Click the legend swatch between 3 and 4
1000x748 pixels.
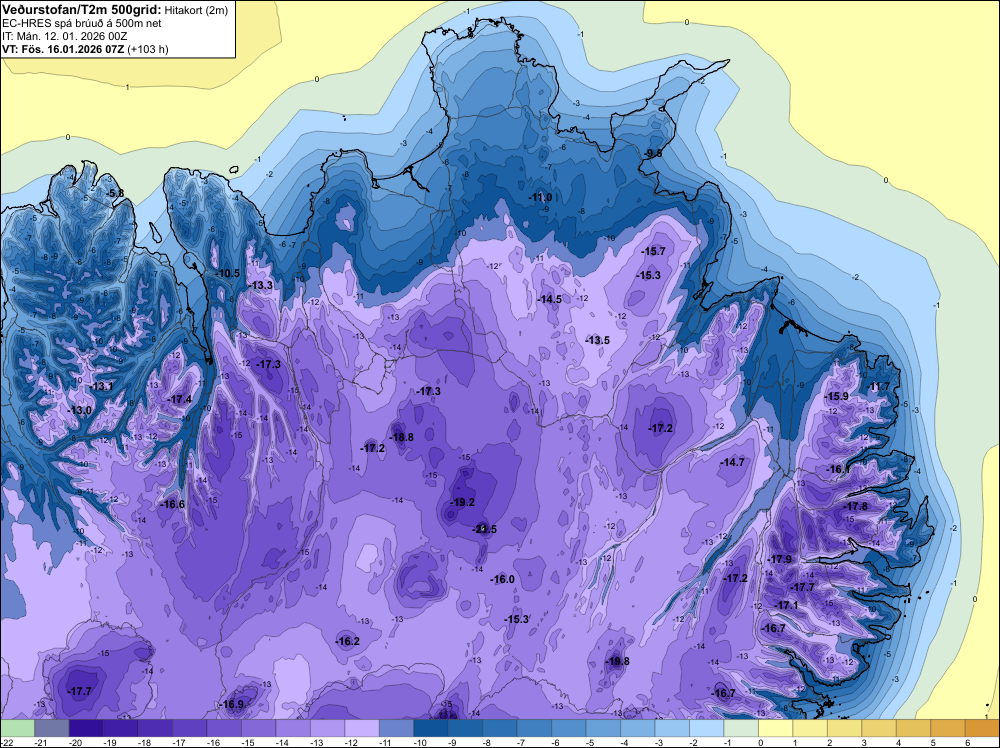tap(879, 728)
